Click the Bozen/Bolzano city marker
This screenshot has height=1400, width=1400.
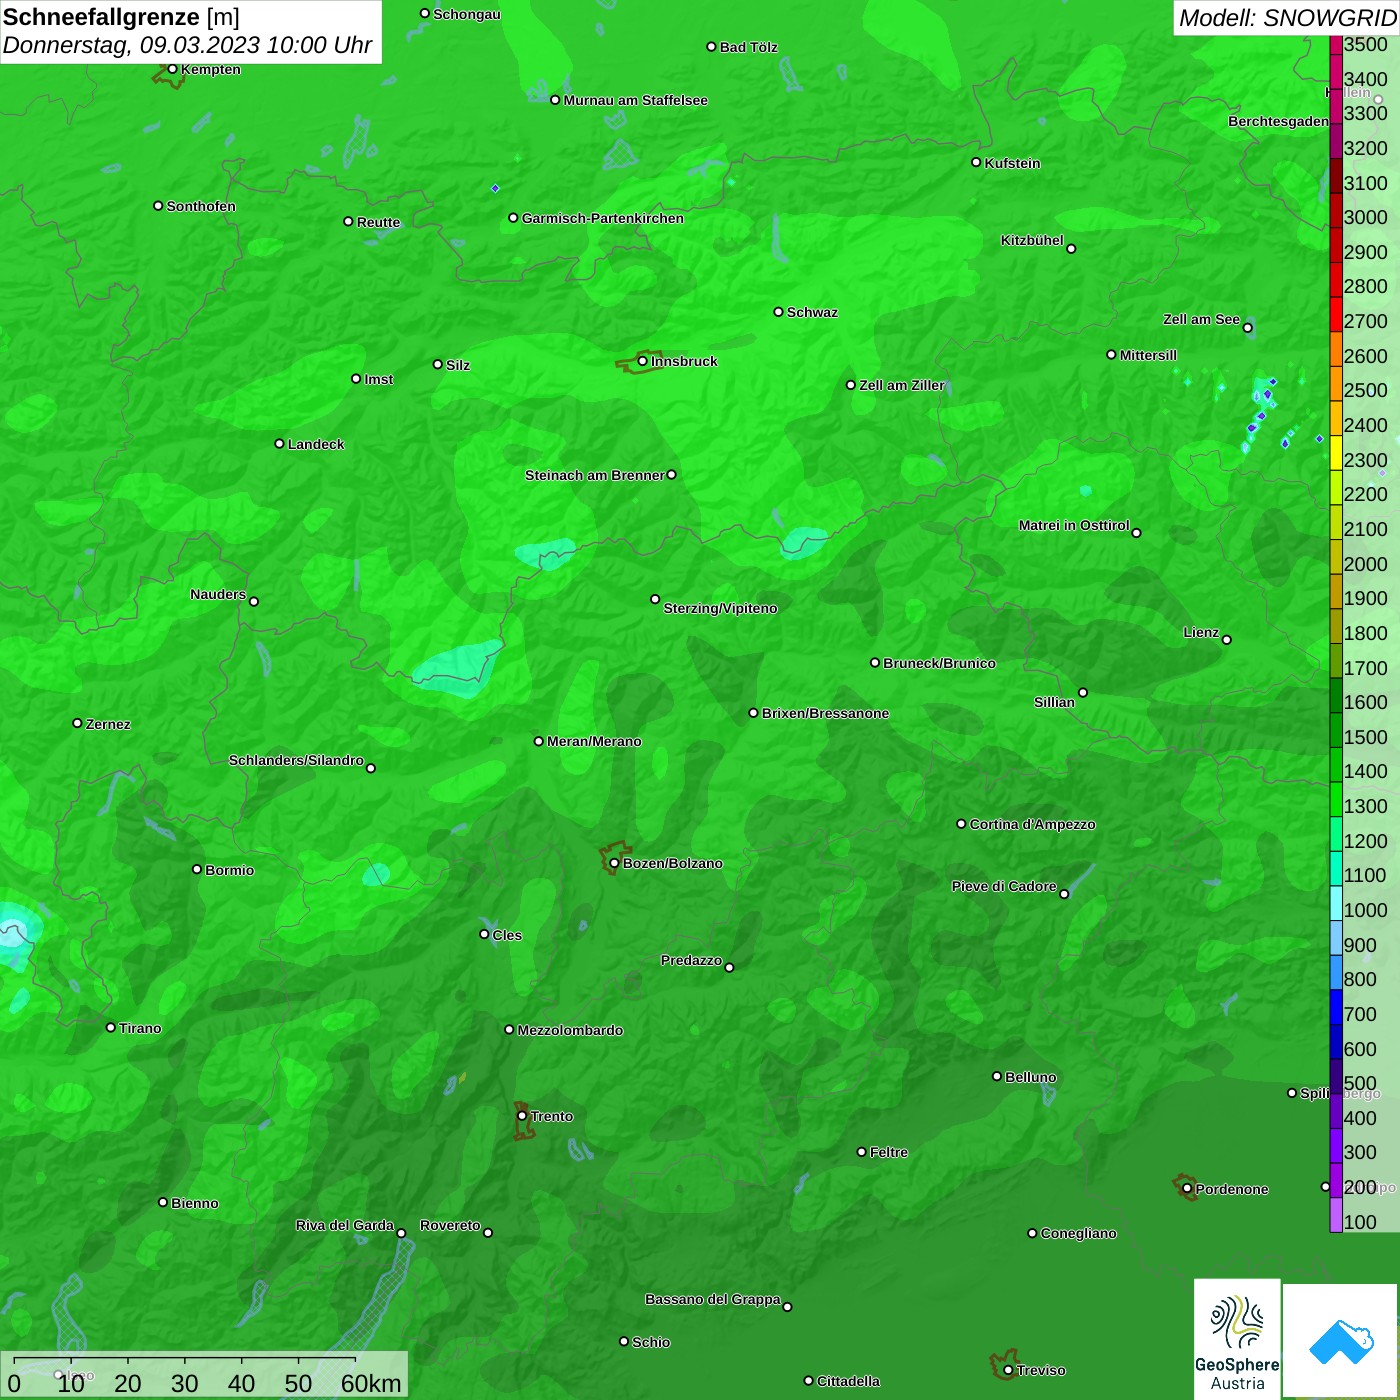(x=614, y=863)
